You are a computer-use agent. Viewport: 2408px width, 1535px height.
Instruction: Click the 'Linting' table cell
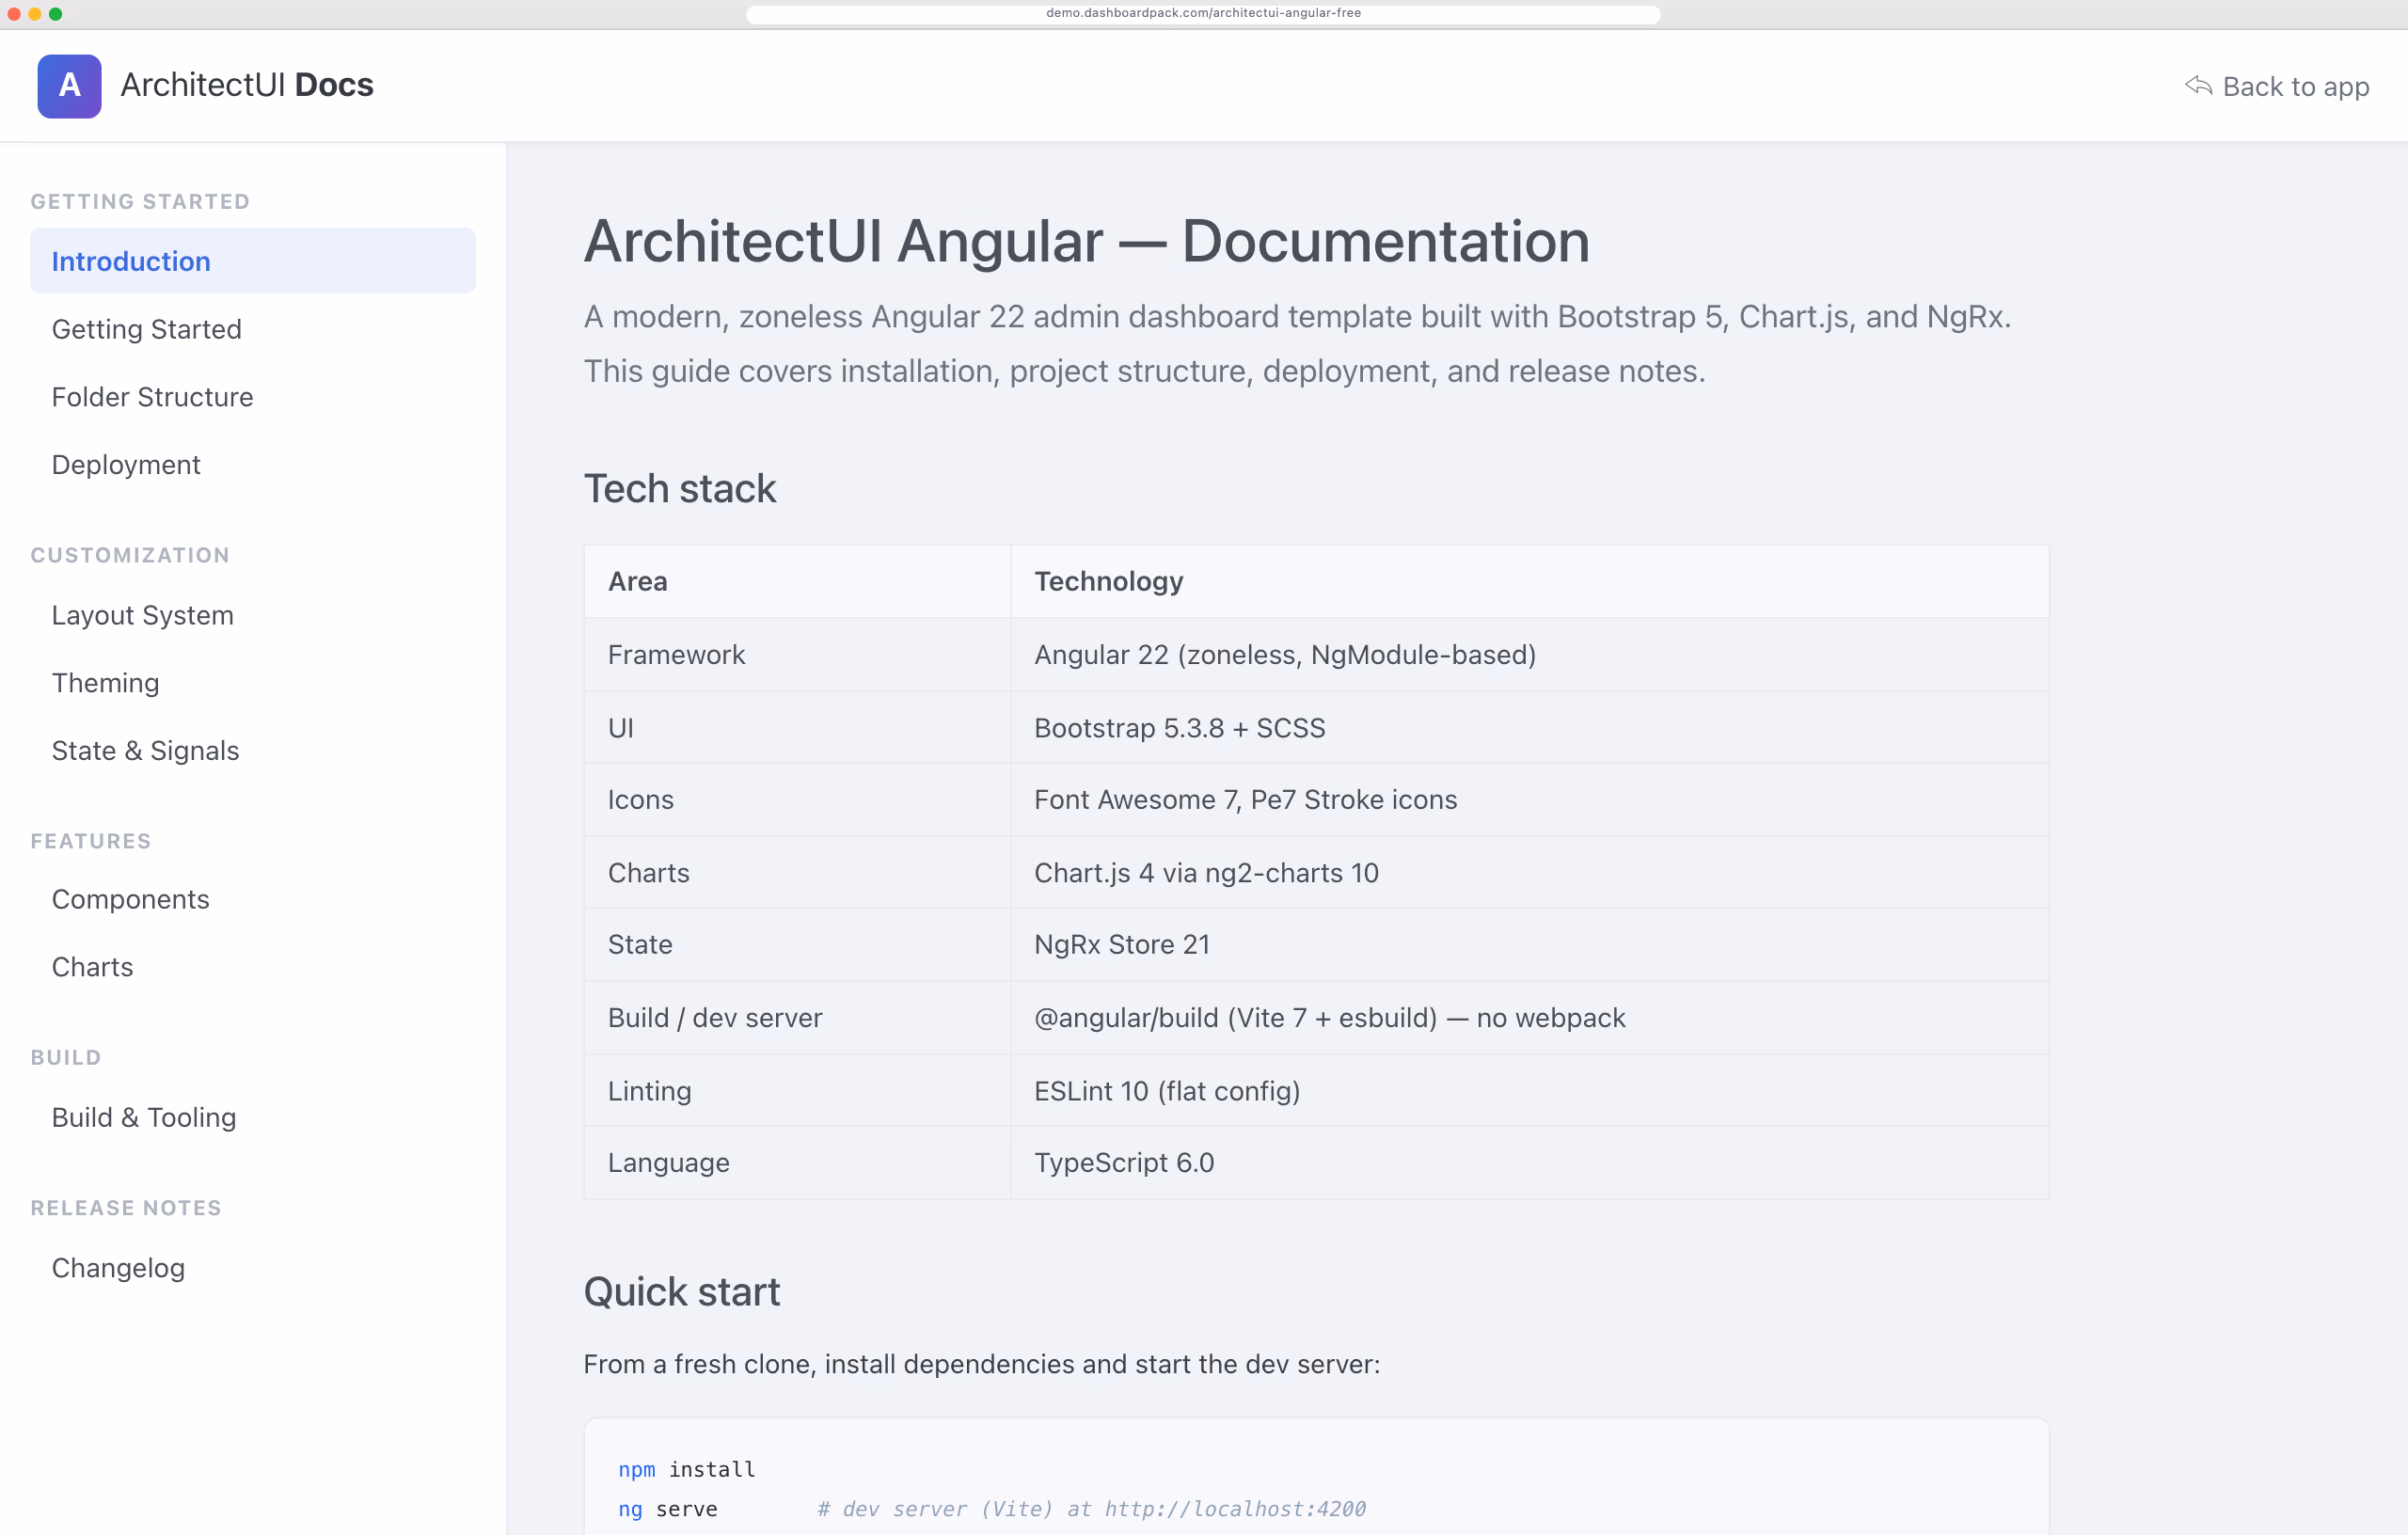[797, 1091]
